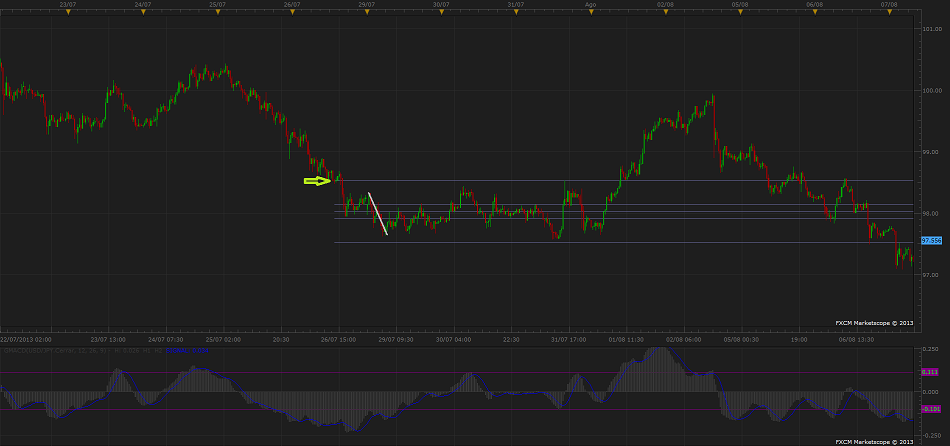Click FXCM Marketscope label in price chart

point(874,323)
